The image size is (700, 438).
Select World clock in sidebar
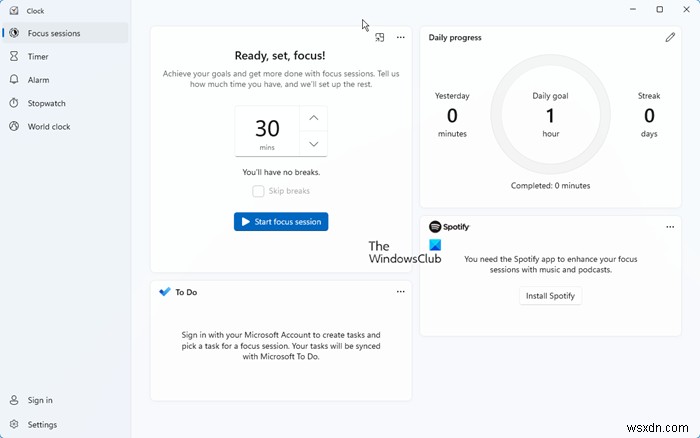click(47, 127)
